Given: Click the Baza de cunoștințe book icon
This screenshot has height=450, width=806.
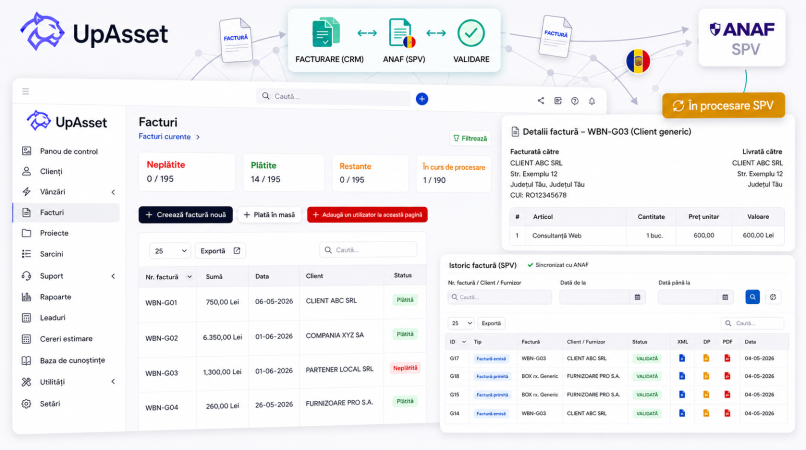Looking at the screenshot, I should pyautogui.click(x=26, y=361).
